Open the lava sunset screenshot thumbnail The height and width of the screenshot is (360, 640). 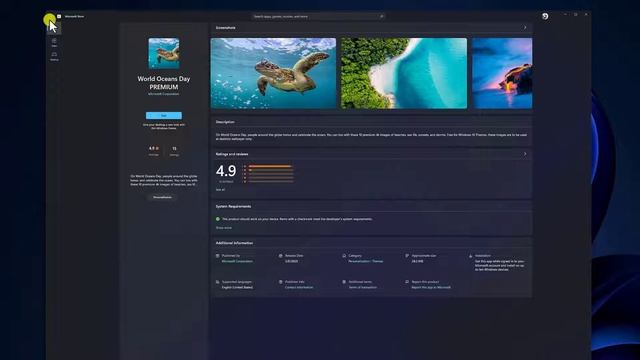pos(502,73)
